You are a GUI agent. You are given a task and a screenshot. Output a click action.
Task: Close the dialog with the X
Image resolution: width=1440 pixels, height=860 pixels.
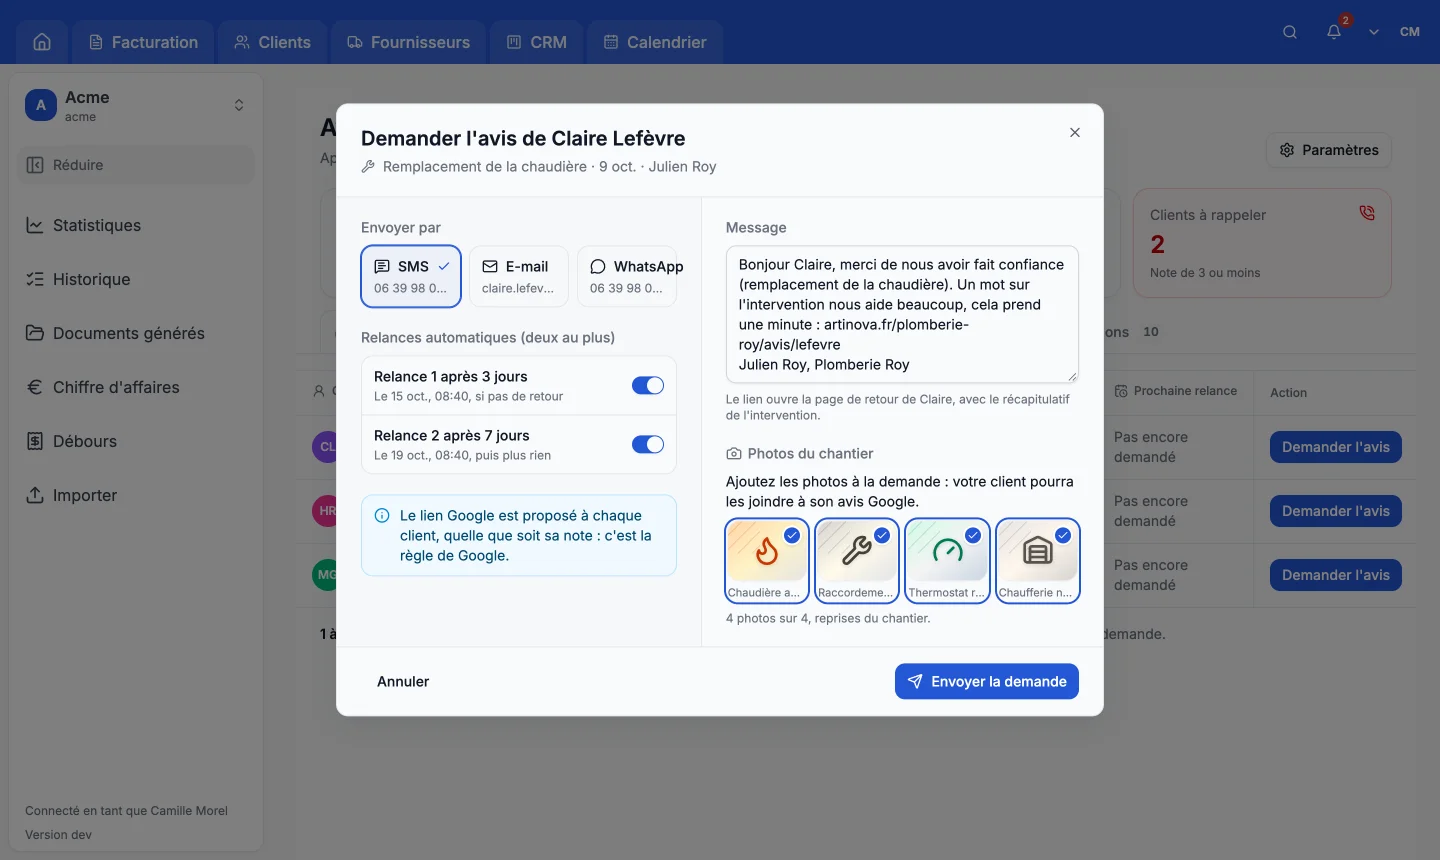click(1075, 132)
